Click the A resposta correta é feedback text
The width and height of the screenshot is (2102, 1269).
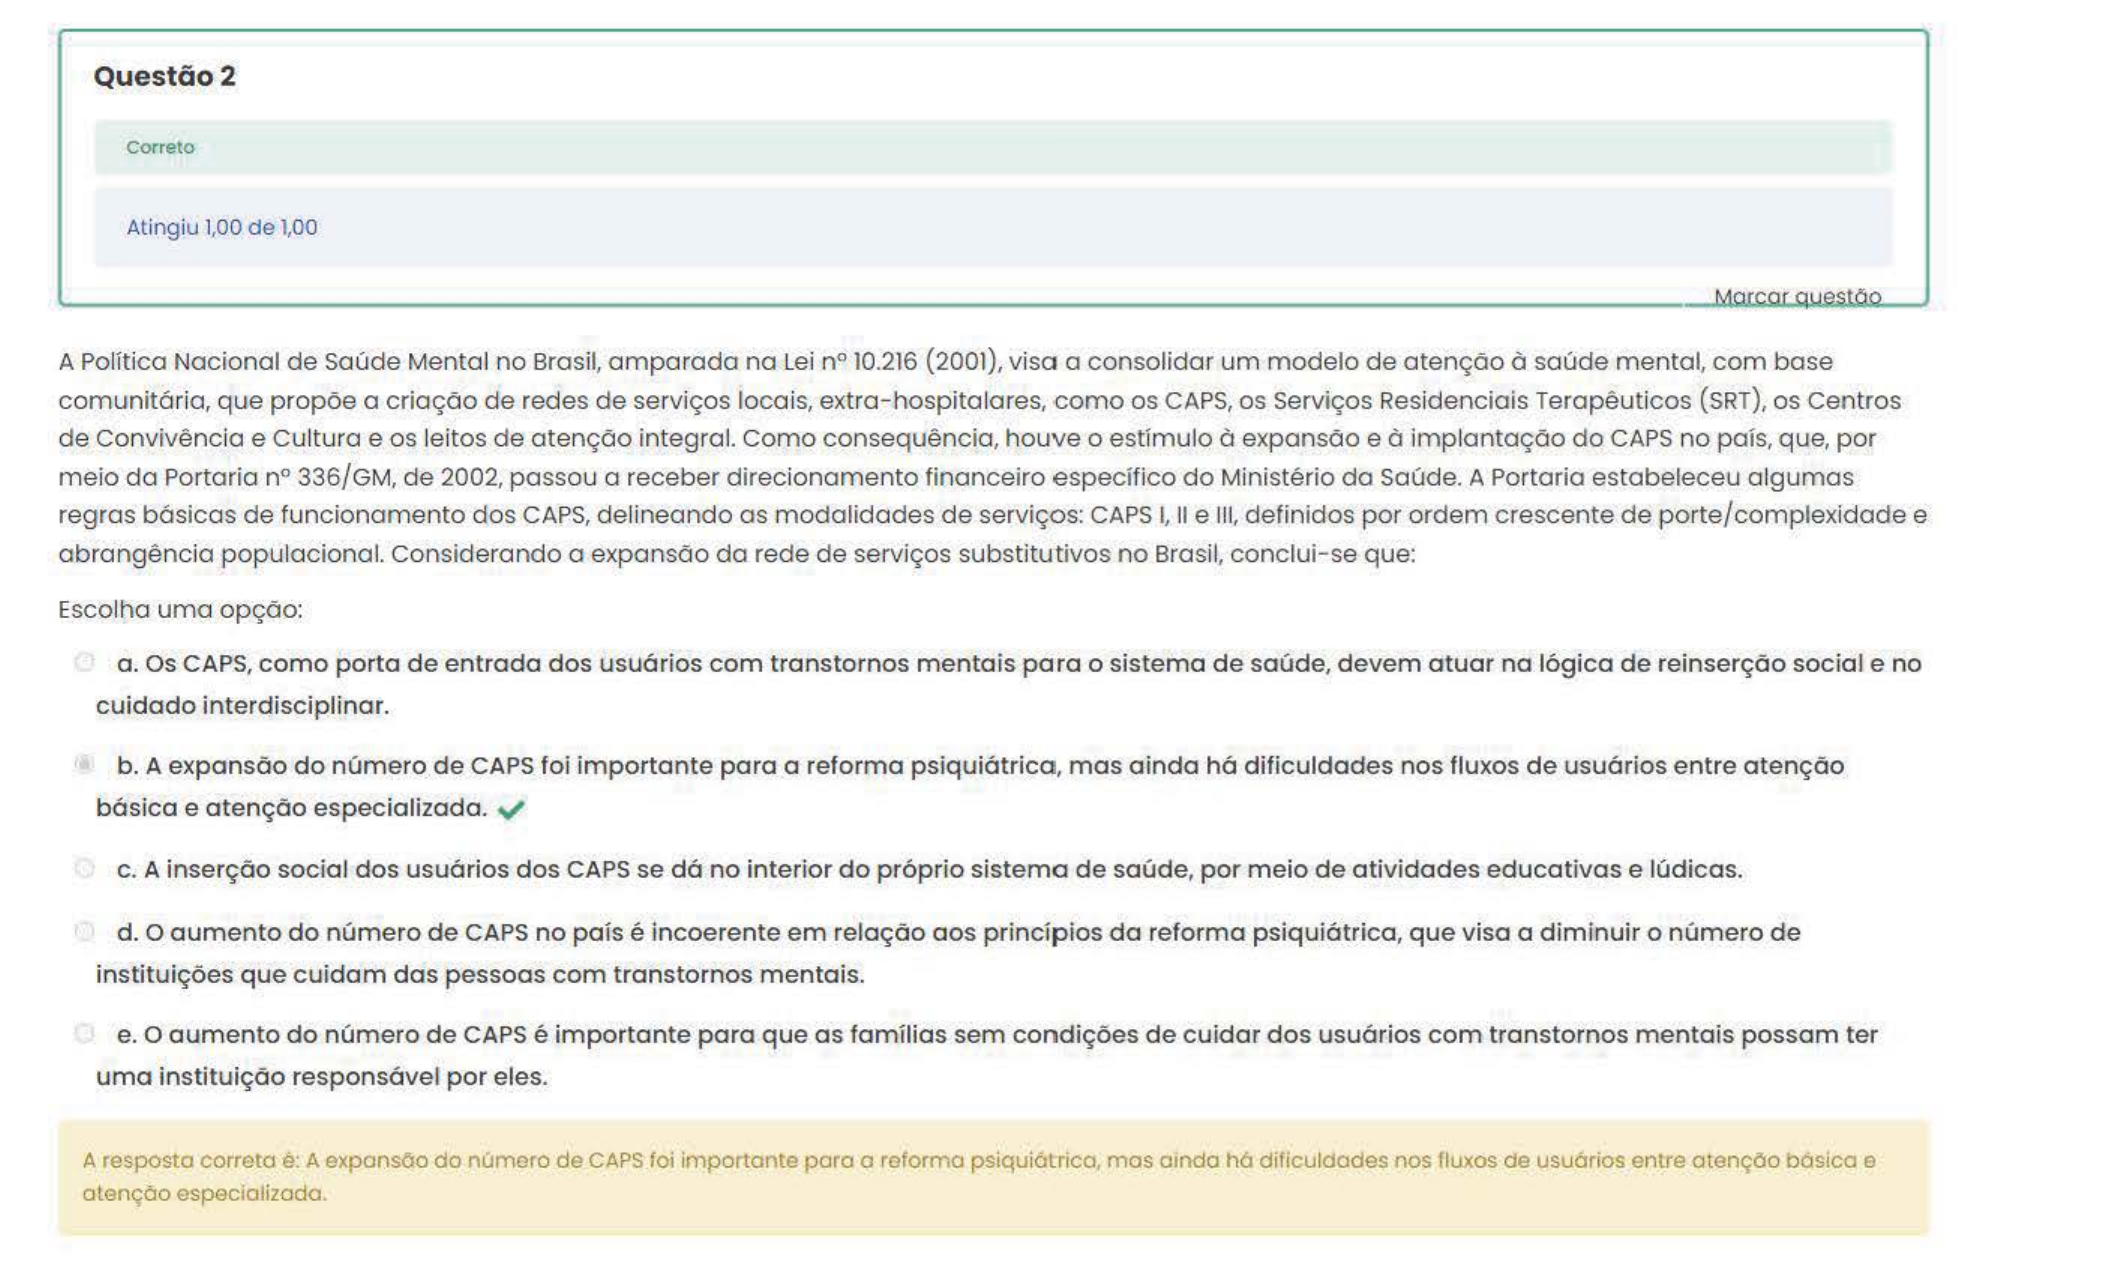979,1176
